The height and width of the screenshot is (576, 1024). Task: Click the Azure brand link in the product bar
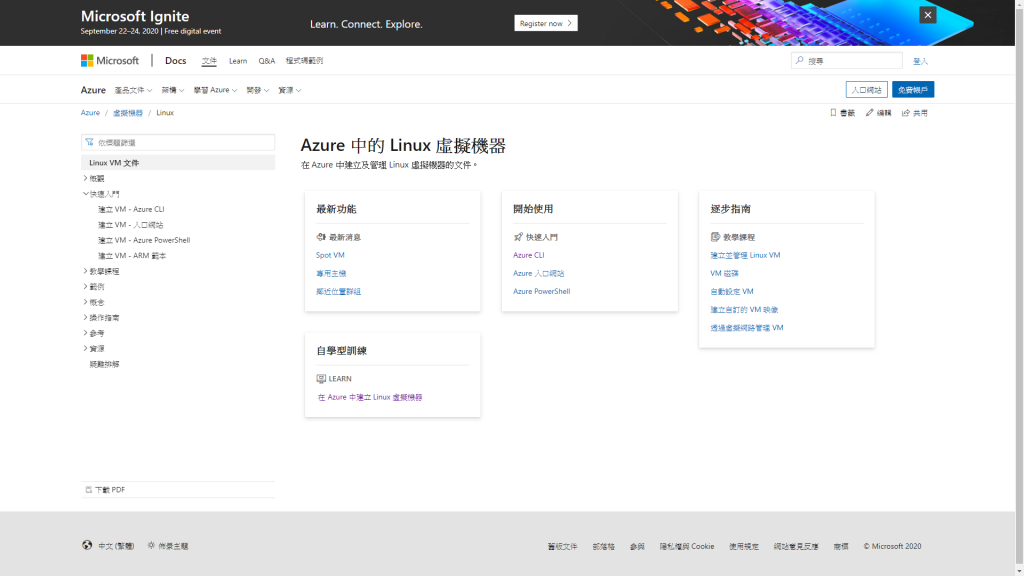click(93, 90)
